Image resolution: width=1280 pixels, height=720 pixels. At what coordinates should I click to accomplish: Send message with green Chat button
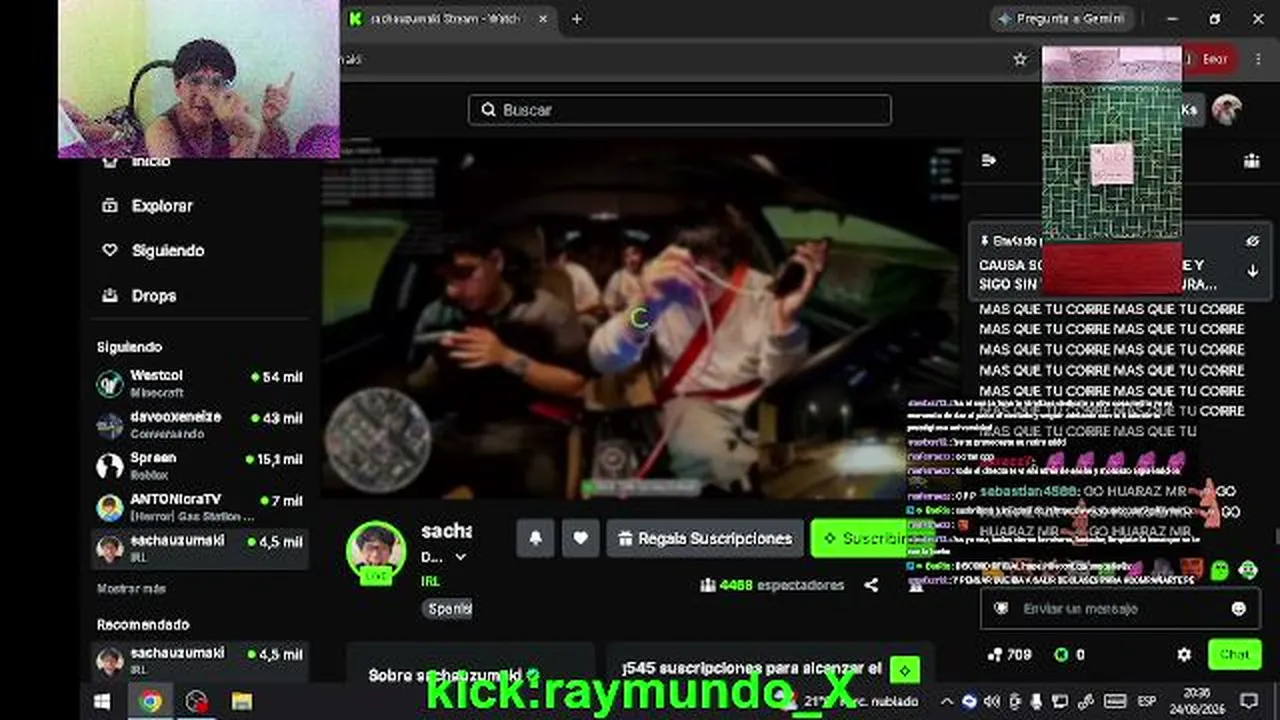pyautogui.click(x=1234, y=655)
